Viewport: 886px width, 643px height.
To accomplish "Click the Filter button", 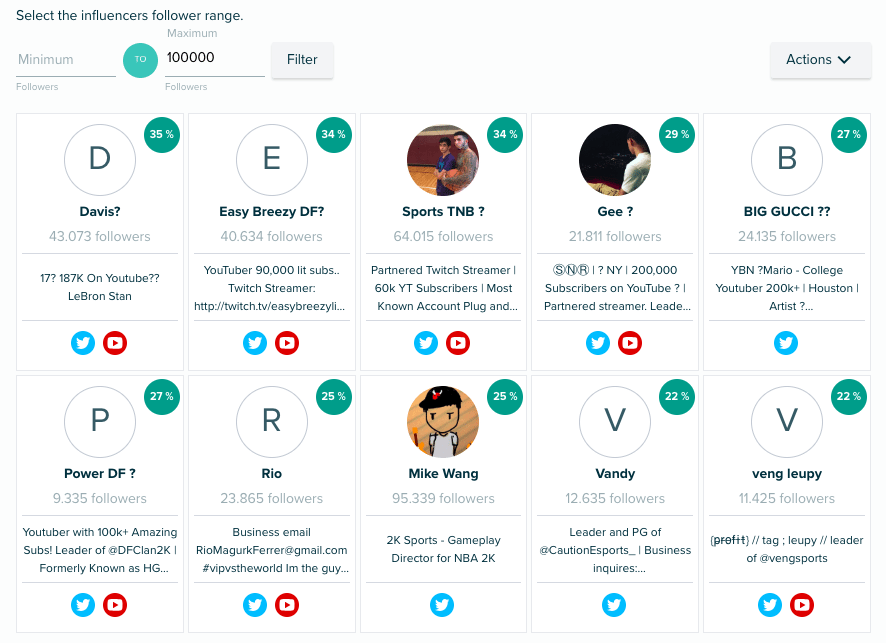I will (302, 59).
